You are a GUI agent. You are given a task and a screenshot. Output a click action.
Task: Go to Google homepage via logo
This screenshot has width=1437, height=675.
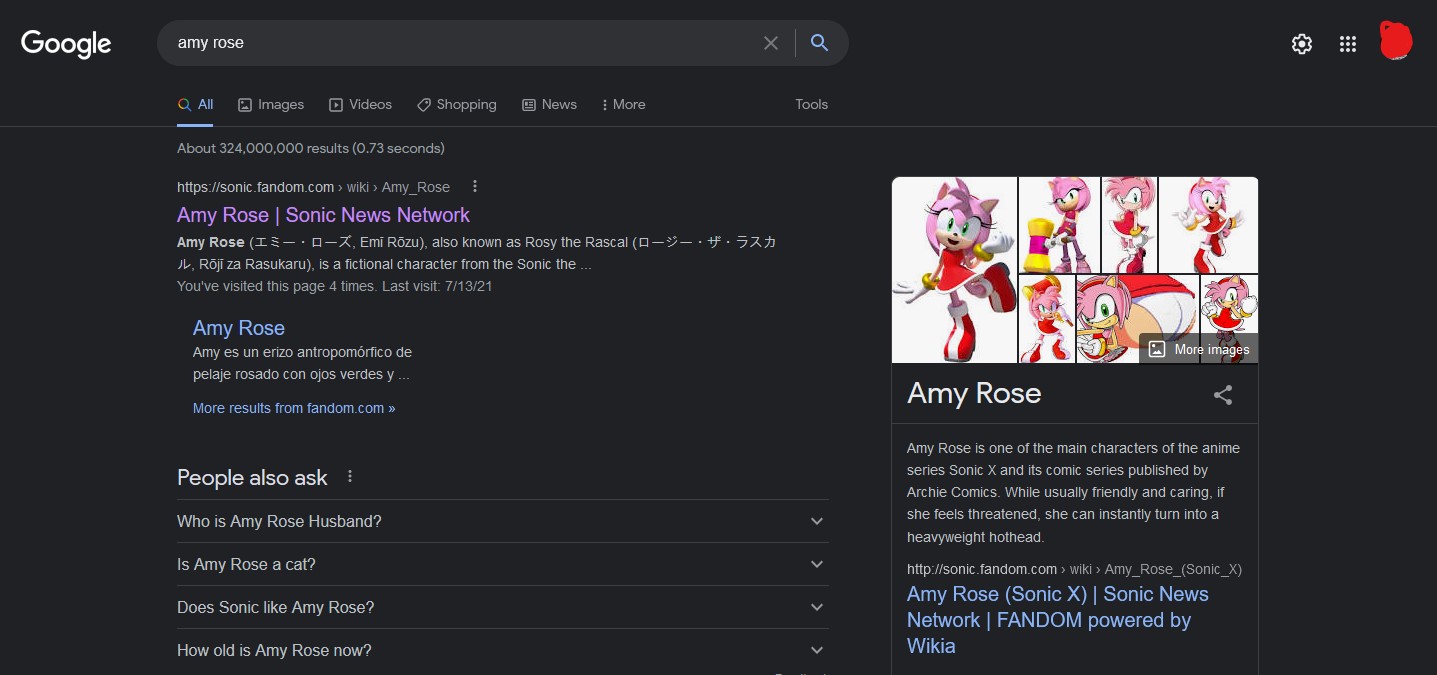[x=66, y=44]
